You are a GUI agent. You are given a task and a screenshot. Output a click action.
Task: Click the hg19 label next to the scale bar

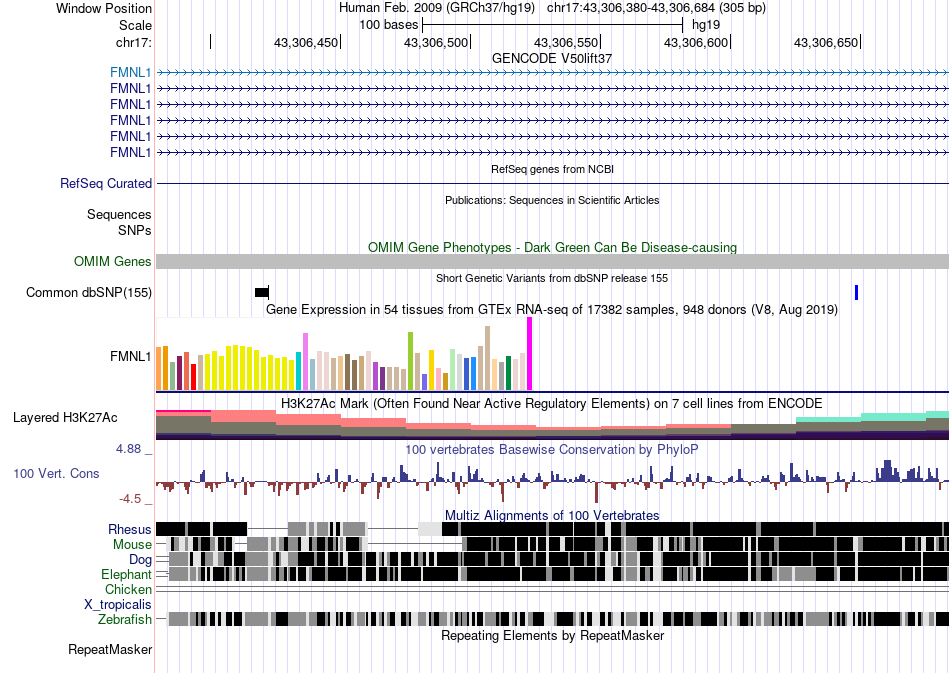click(706, 25)
